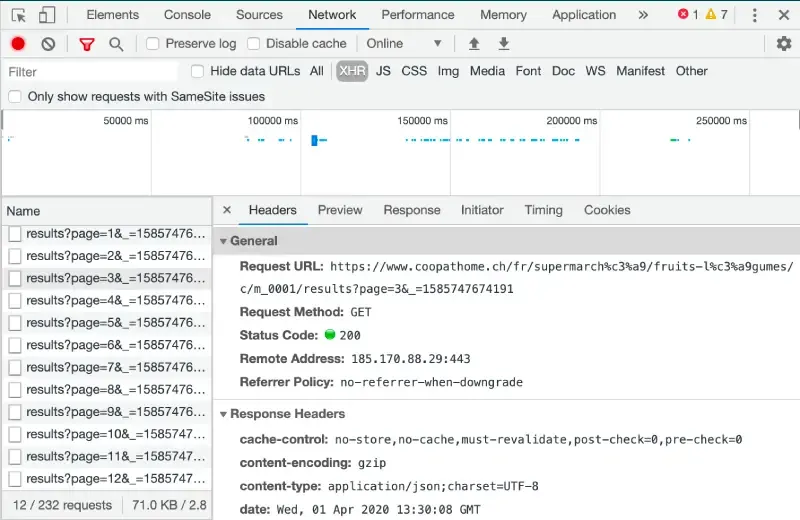Collapse the General section
Screen dimensions: 800x520
(224, 241)
